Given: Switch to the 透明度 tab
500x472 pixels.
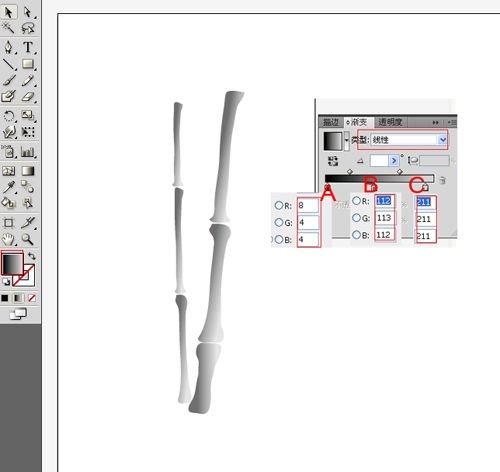Looking at the screenshot, I should (x=390, y=122).
